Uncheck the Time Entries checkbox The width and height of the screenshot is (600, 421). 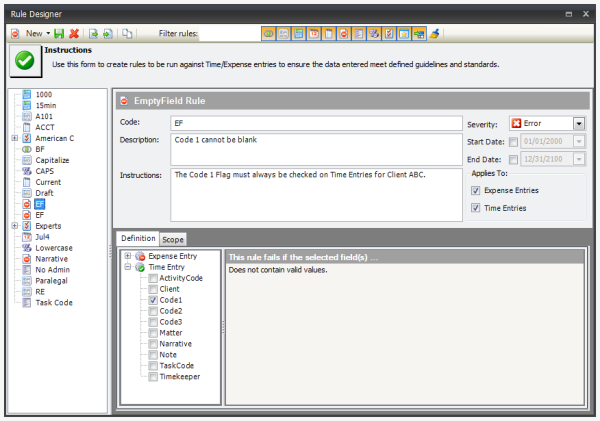point(475,208)
